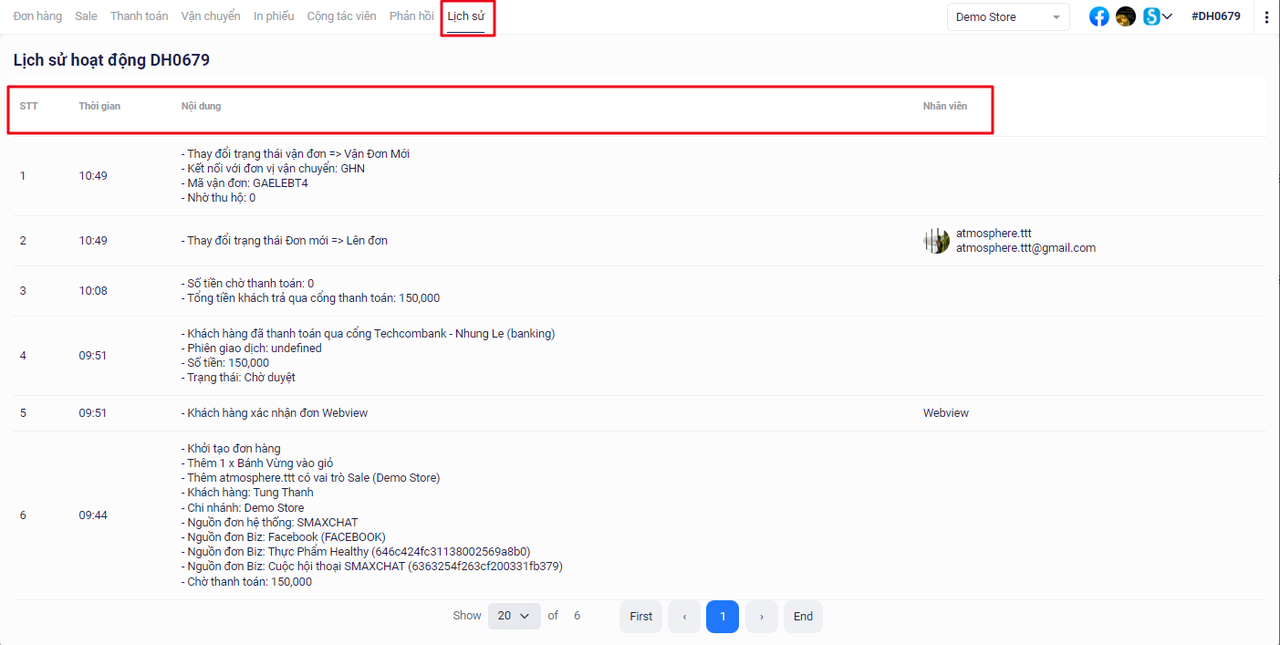Click the round page avatar in header
Viewport: 1280px width, 645px height.
point(1126,17)
